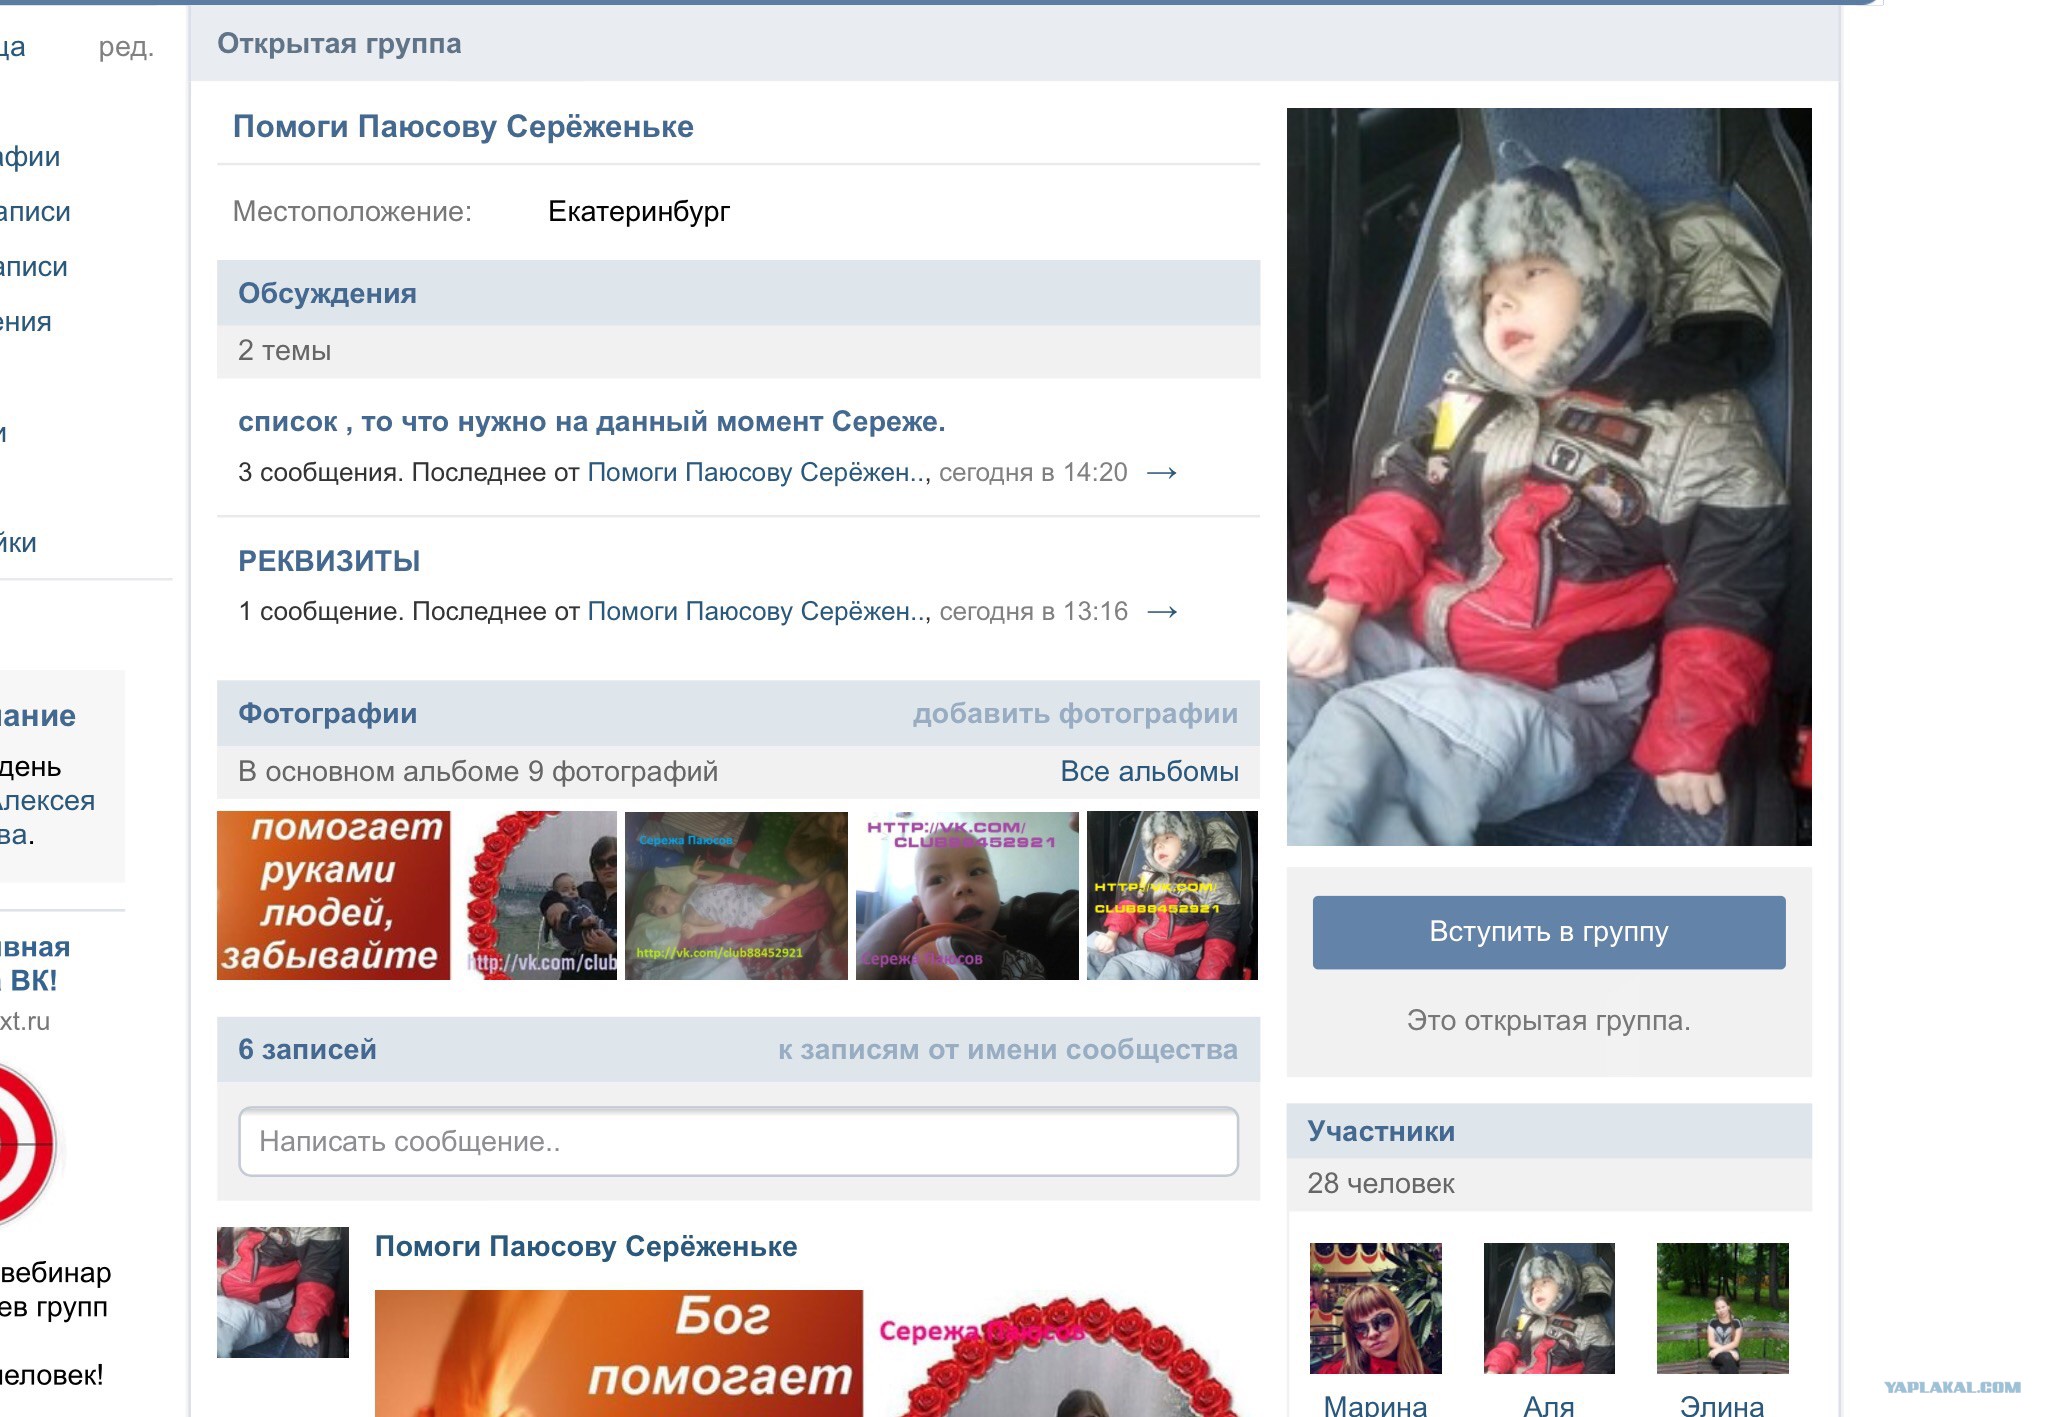The image size is (2047, 1417).
Task: Open the orange 'помогает руками людей' photo thumbnail
Action: (333, 895)
